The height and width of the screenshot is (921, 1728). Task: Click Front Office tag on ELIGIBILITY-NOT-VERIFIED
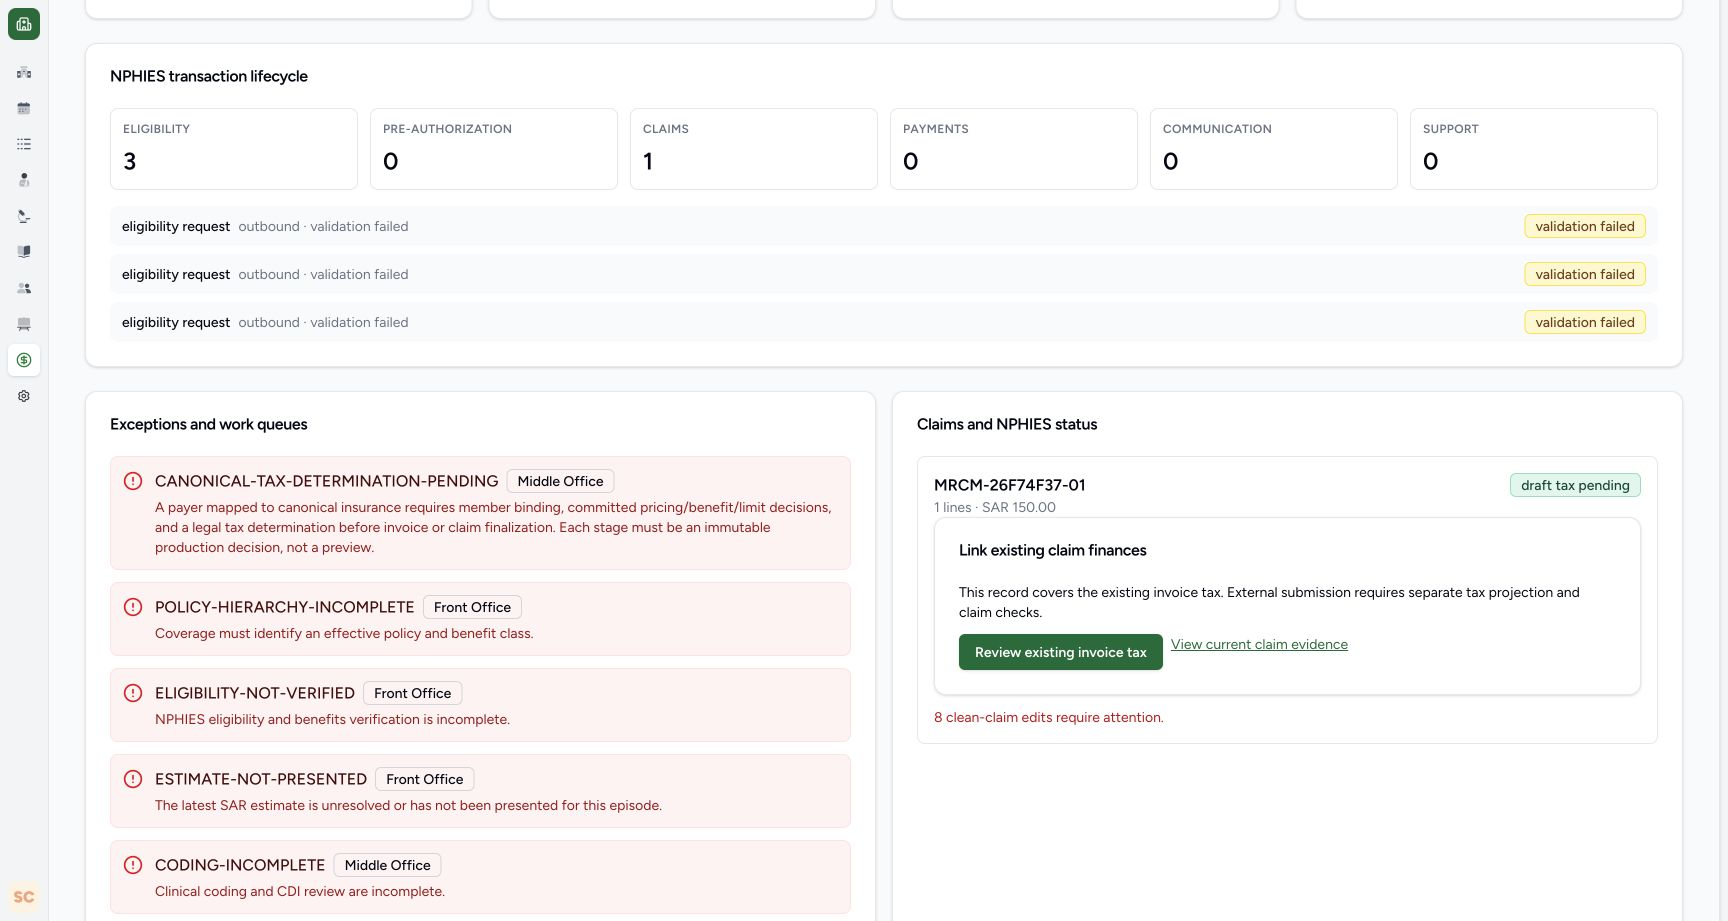click(x=412, y=693)
